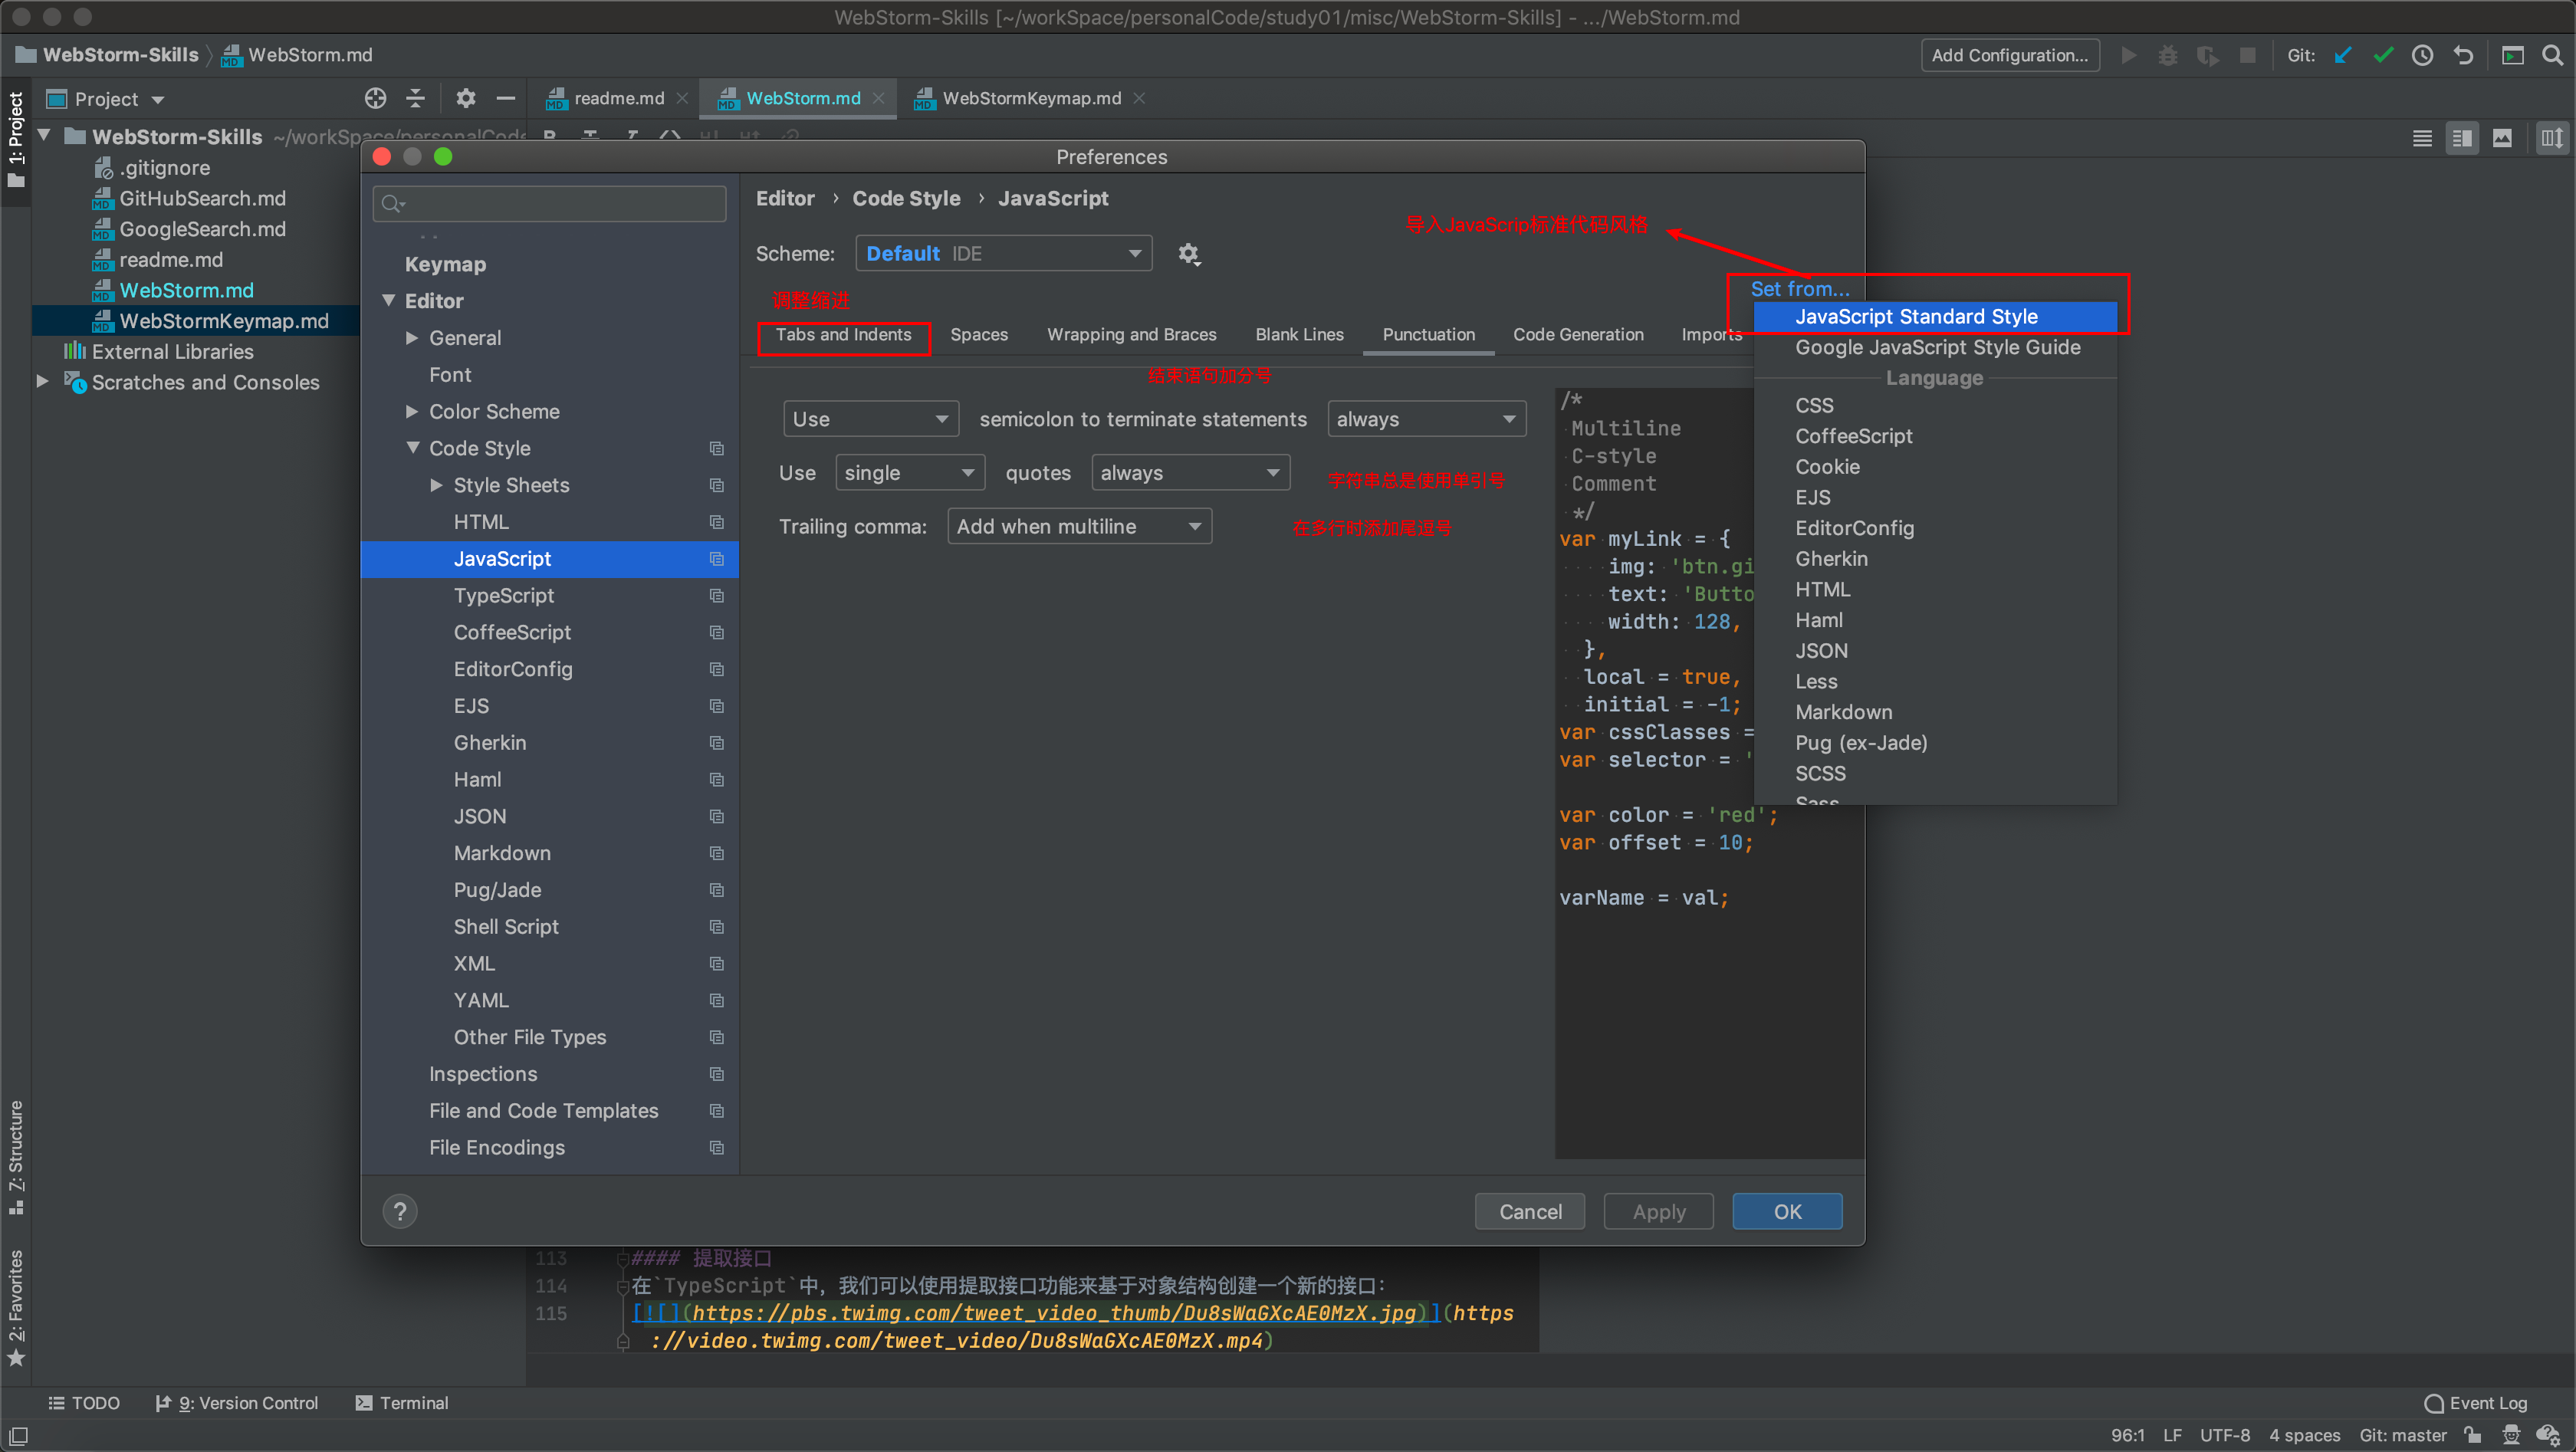The height and width of the screenshot is (1452, 2576).
Task: Open the Scheme Default dropdown
Action: pyautogui.click(x=1003, y=253)
